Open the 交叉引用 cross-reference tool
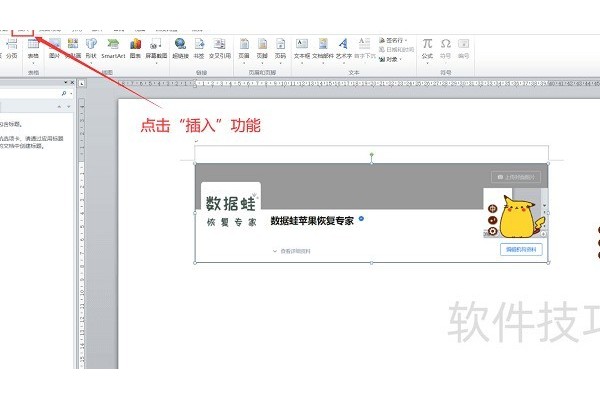600x400 pixels. [x=220, y=48]
